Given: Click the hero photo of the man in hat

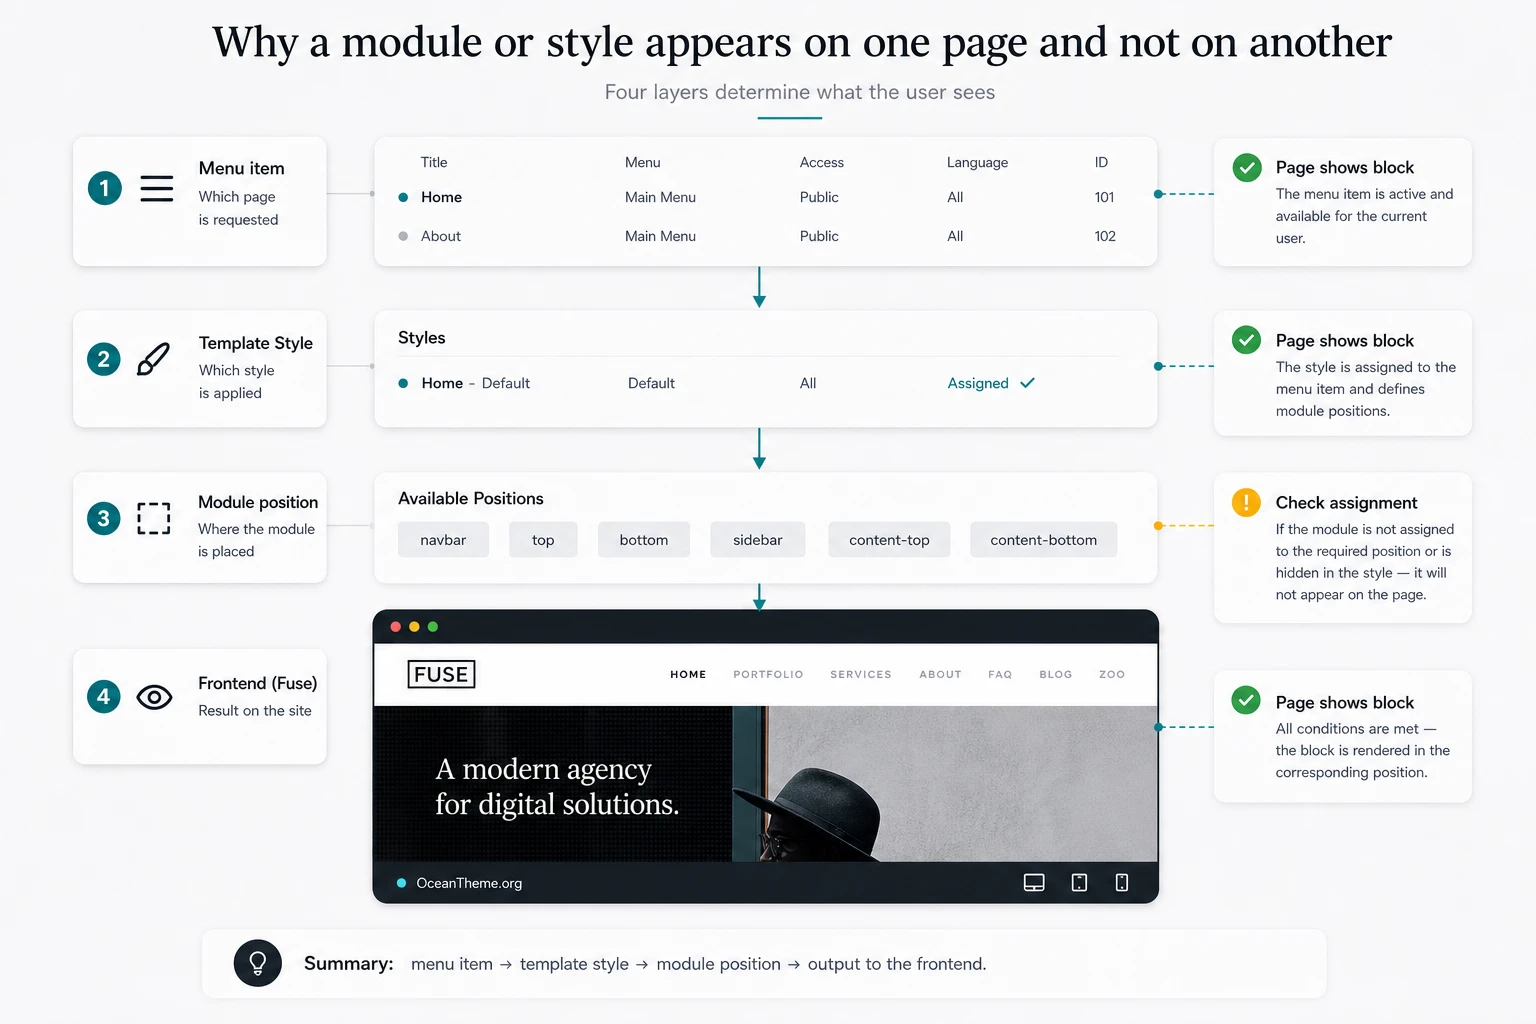Looking at the screenshot, I should pos(945,784).
